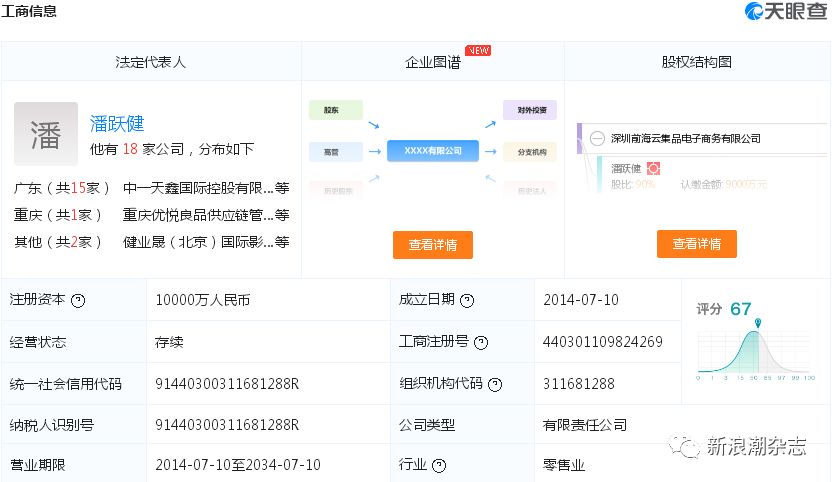The width and height of the screenshot is (833, 482).
Task: Select 10000万人民币 registered capital value
Action: tap(202, 300)
